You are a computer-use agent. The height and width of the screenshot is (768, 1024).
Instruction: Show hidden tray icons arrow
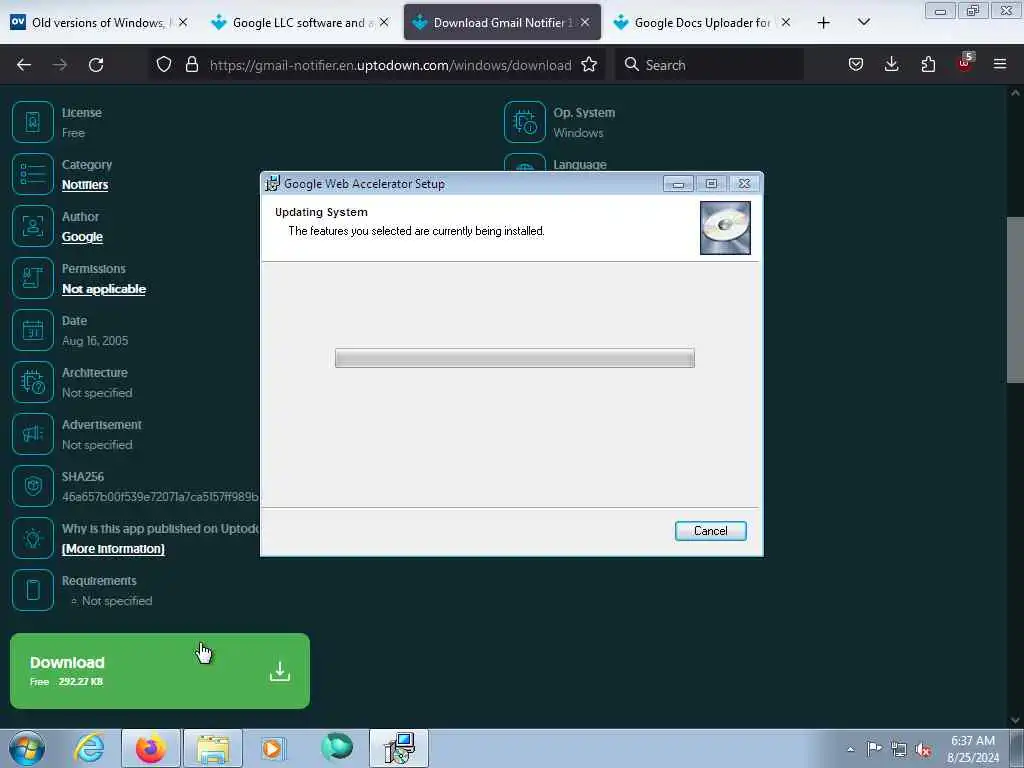pos(850,749)
